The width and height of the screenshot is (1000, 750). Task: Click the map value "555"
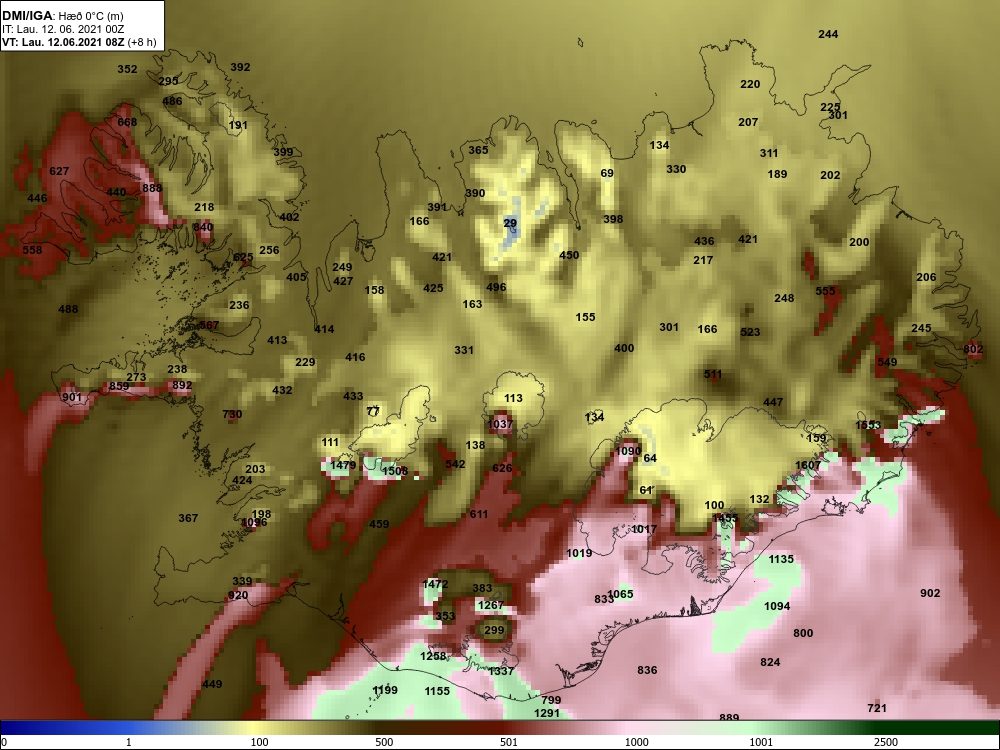825,291
